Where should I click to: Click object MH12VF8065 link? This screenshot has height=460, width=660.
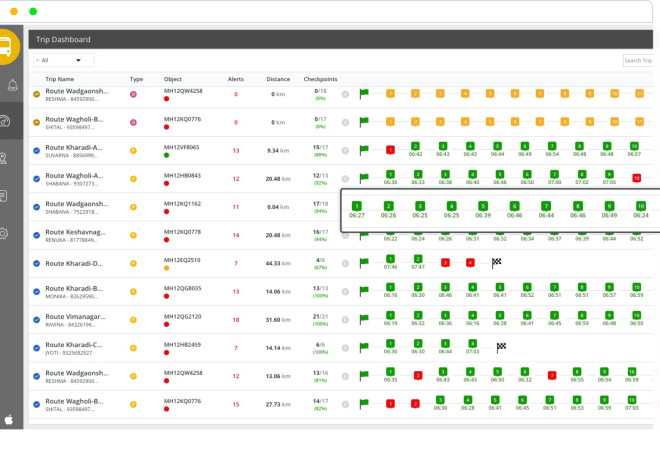click(182, 147)
